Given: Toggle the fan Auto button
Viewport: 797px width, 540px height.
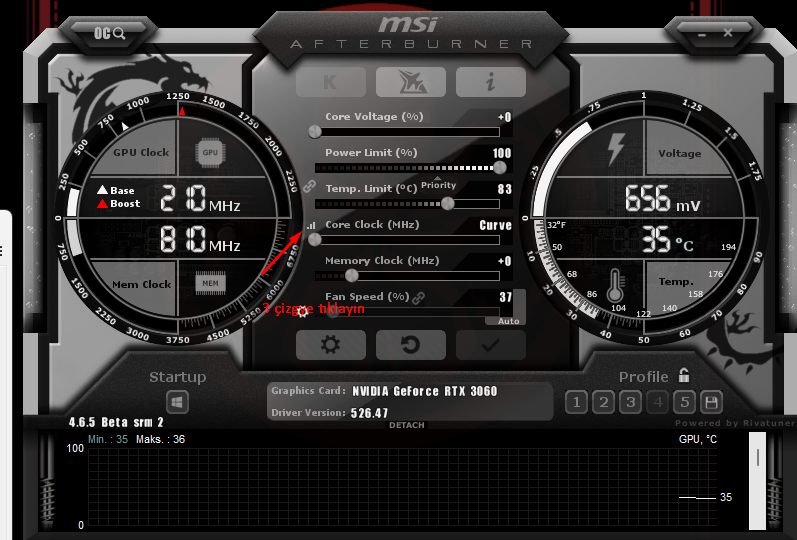Looking at the screenshot, I should 508,321.
